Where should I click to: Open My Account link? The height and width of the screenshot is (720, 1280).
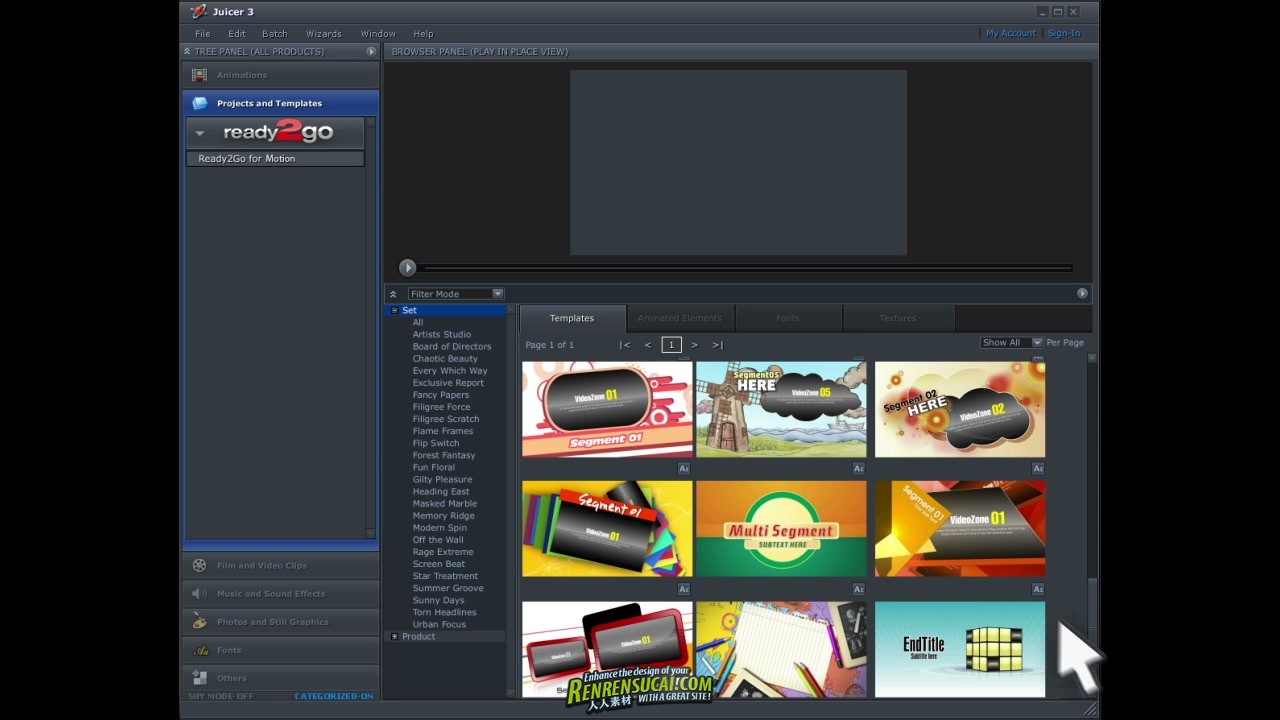click(x=1010, y=33)
